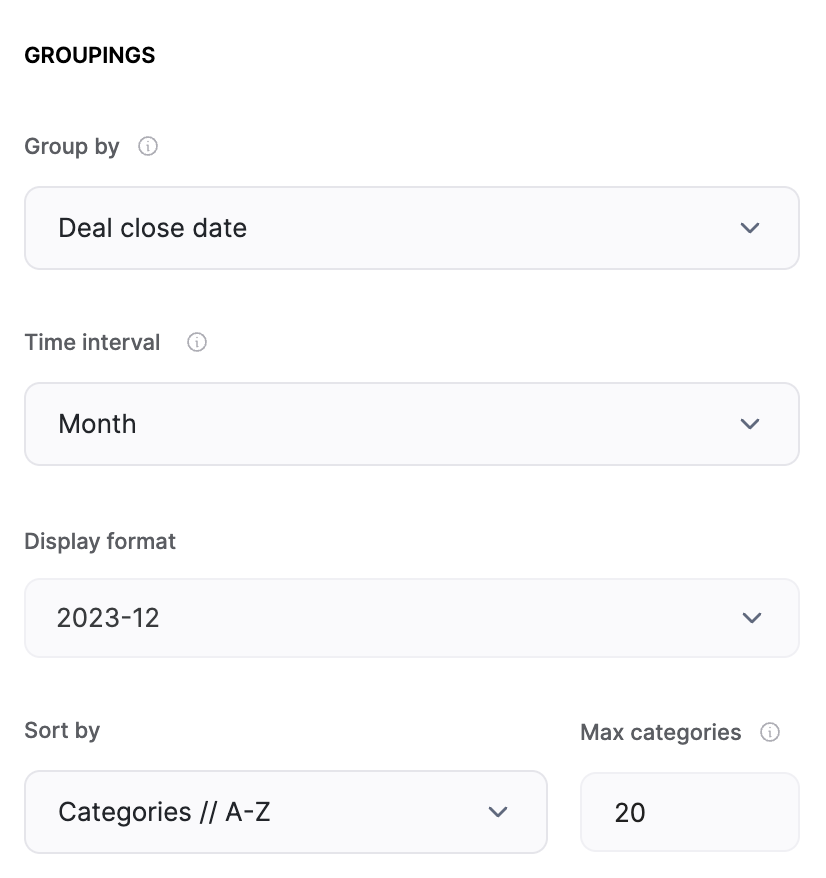
Task: Click the Display format label text
Action: click(100, 541)
